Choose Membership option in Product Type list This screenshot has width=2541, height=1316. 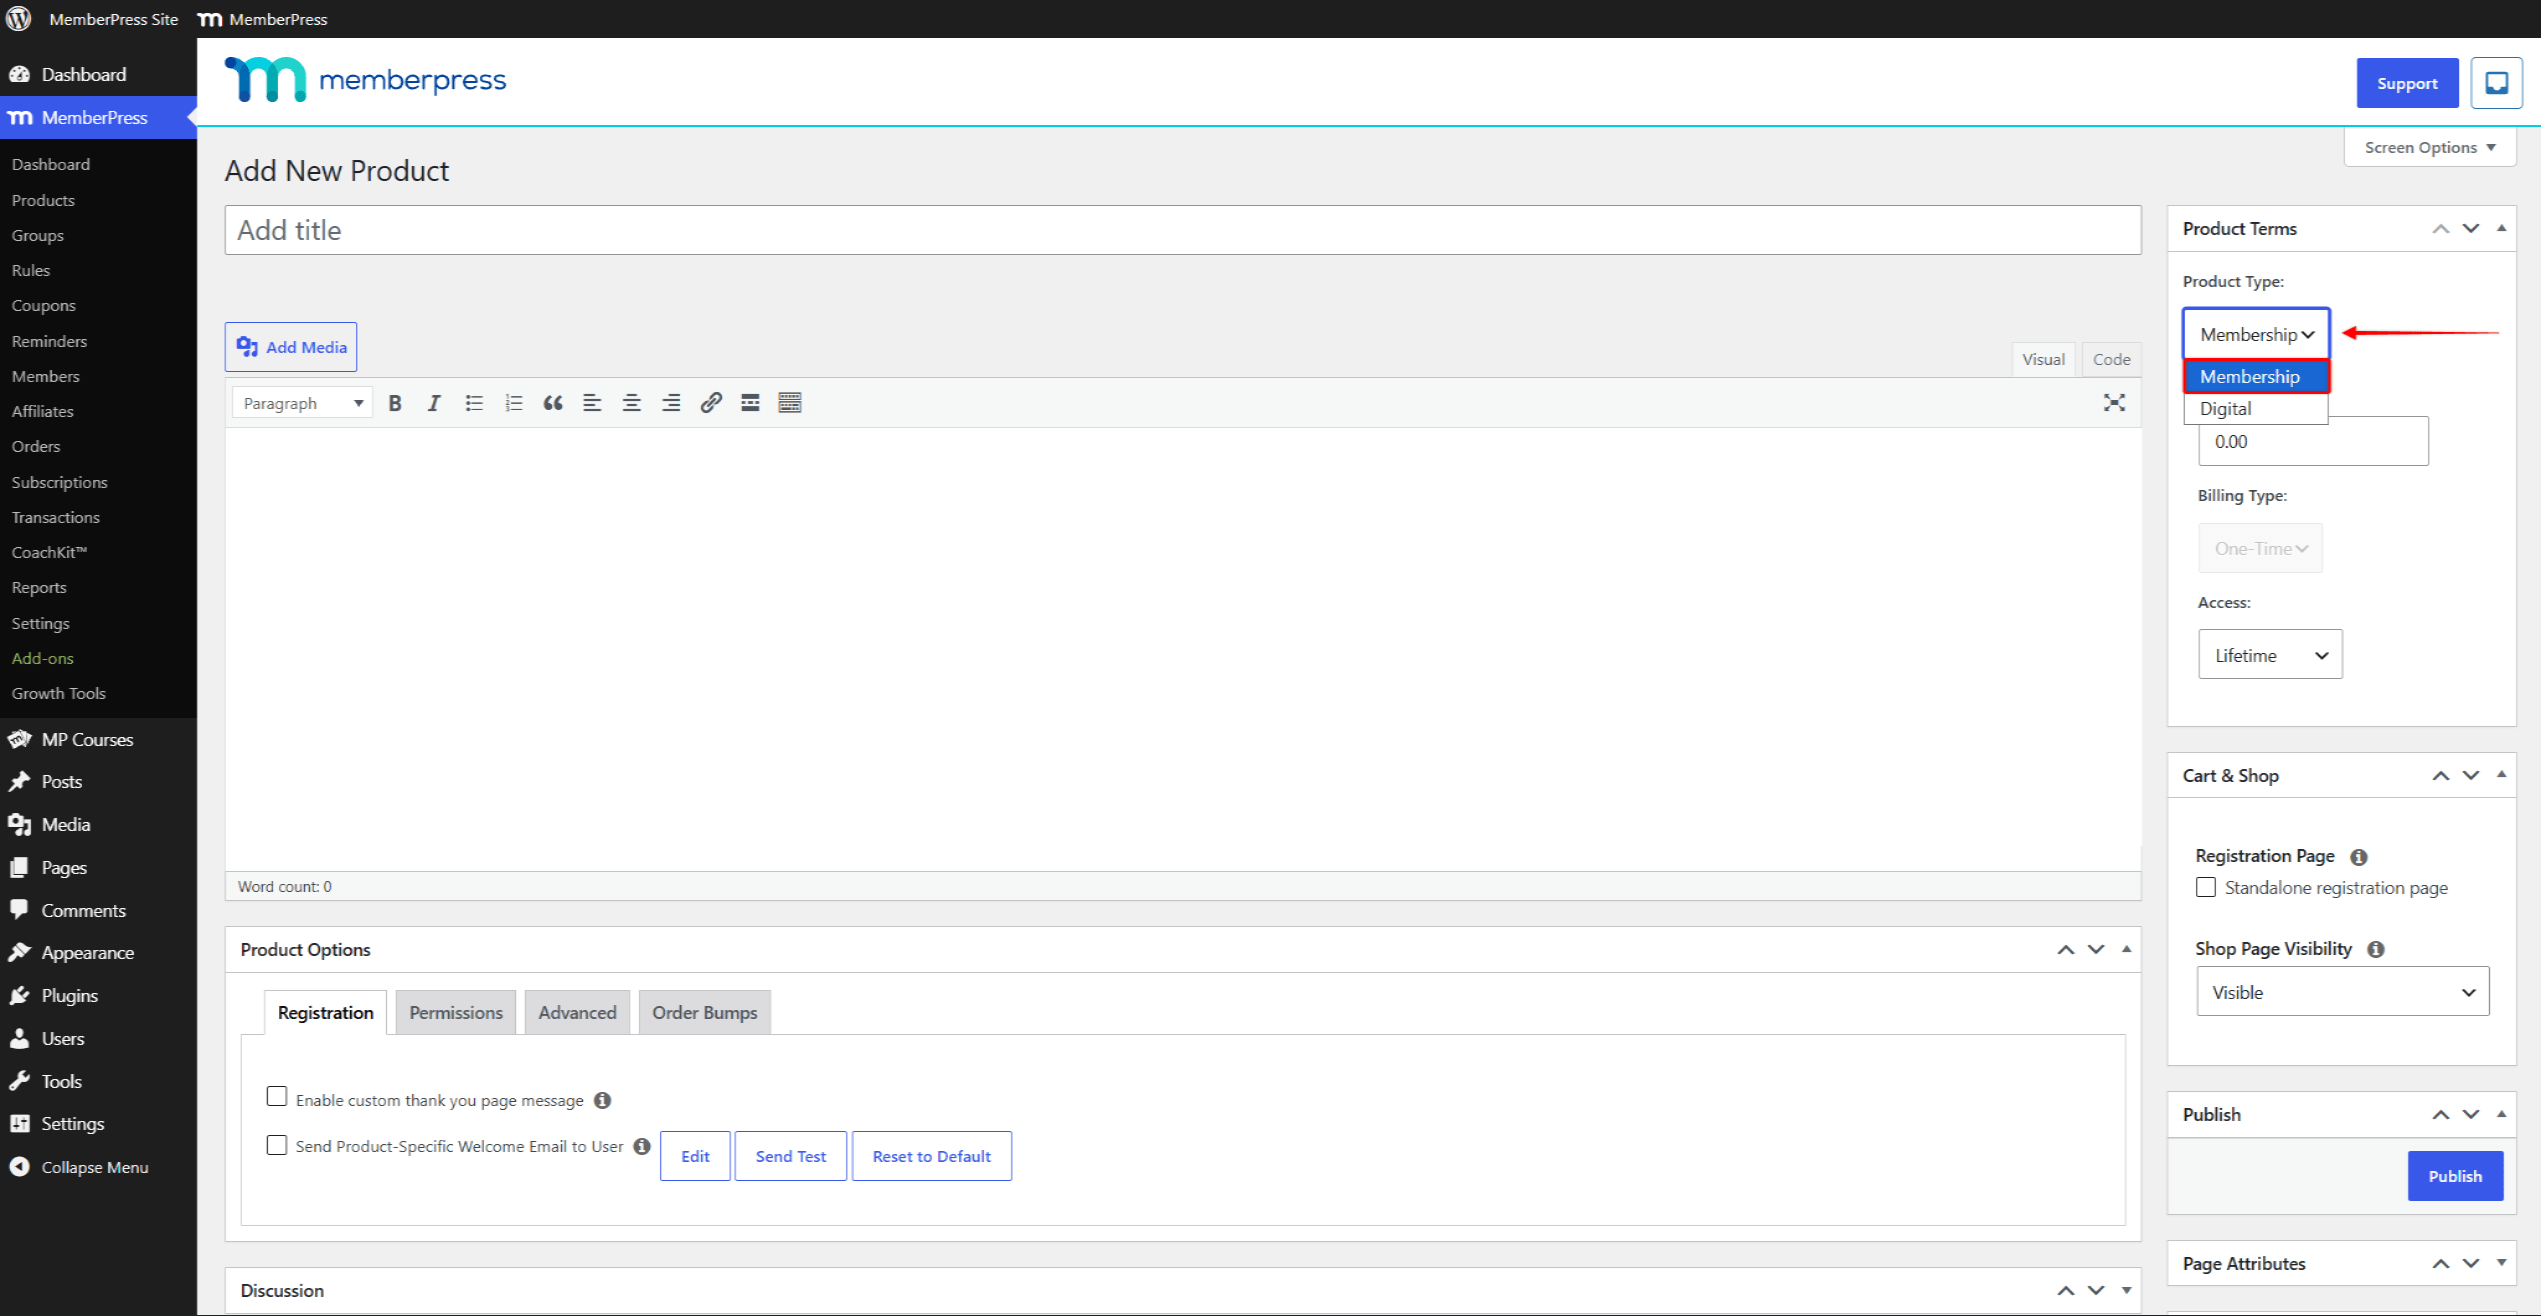click(x=2256, y=377)
